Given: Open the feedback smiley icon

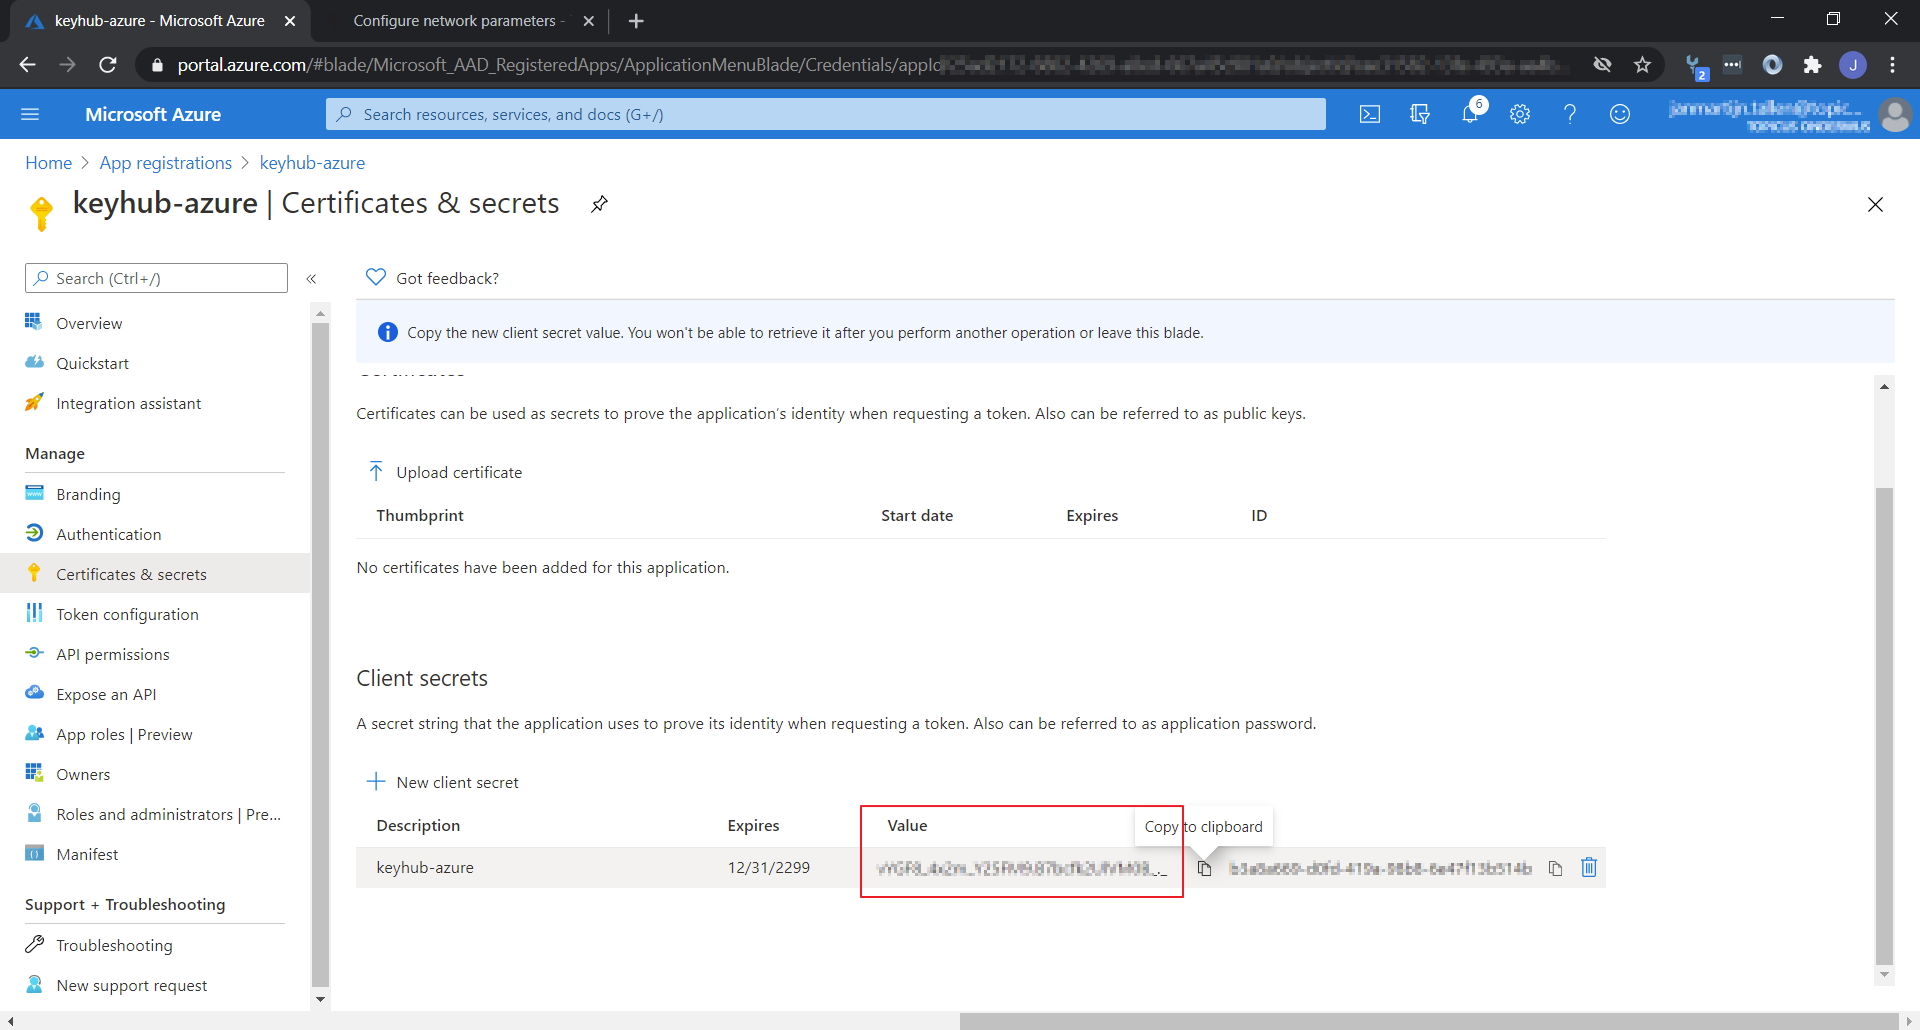Looking at the screenshot, I should click(1620, 114).
